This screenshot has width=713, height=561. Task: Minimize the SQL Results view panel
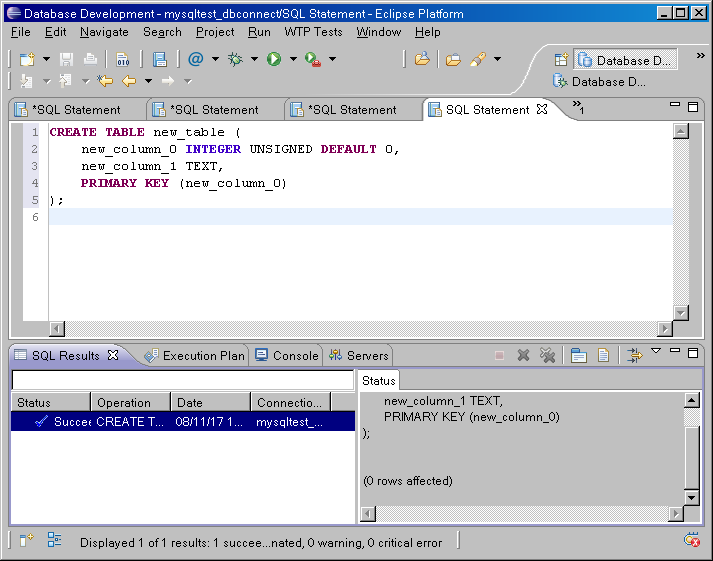tap(675, 352)
